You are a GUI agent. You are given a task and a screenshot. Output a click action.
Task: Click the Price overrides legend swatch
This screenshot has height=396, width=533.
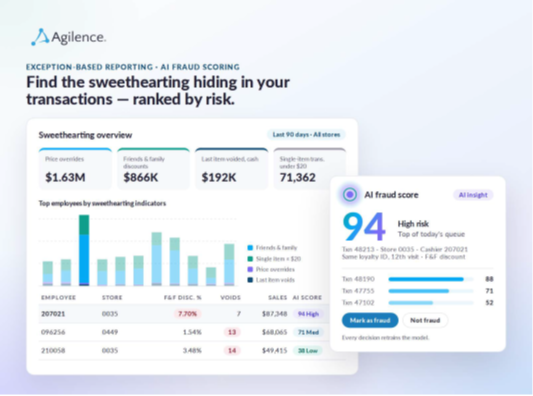point(250,269)
